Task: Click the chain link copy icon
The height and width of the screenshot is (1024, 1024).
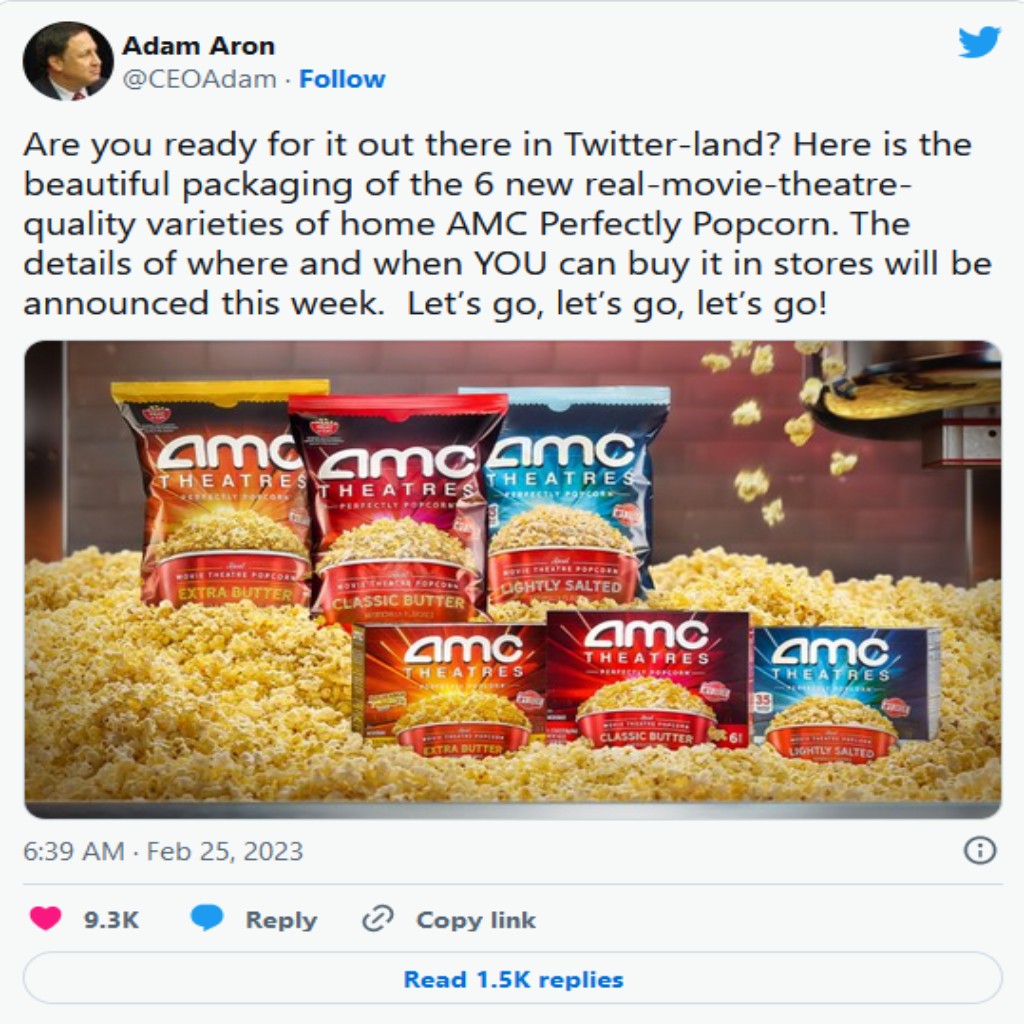Action: tap(378, 918)
